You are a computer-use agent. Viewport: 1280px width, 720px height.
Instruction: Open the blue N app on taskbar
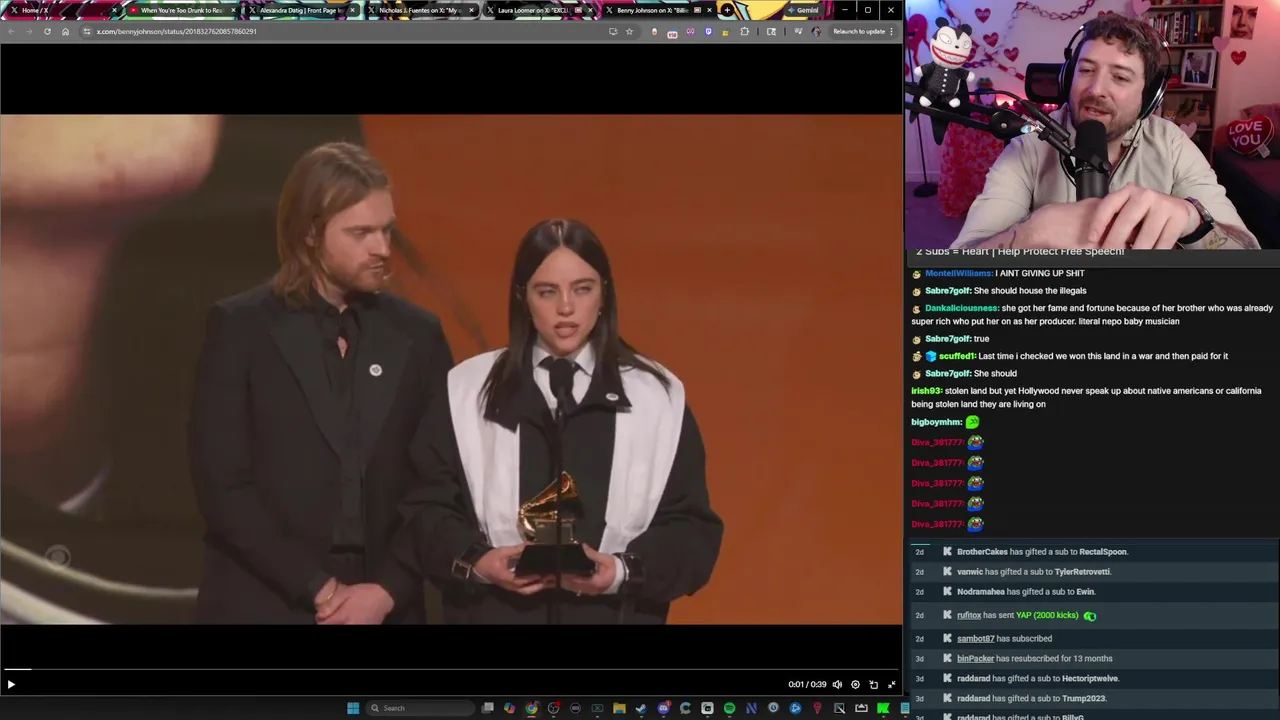[751, 708]
